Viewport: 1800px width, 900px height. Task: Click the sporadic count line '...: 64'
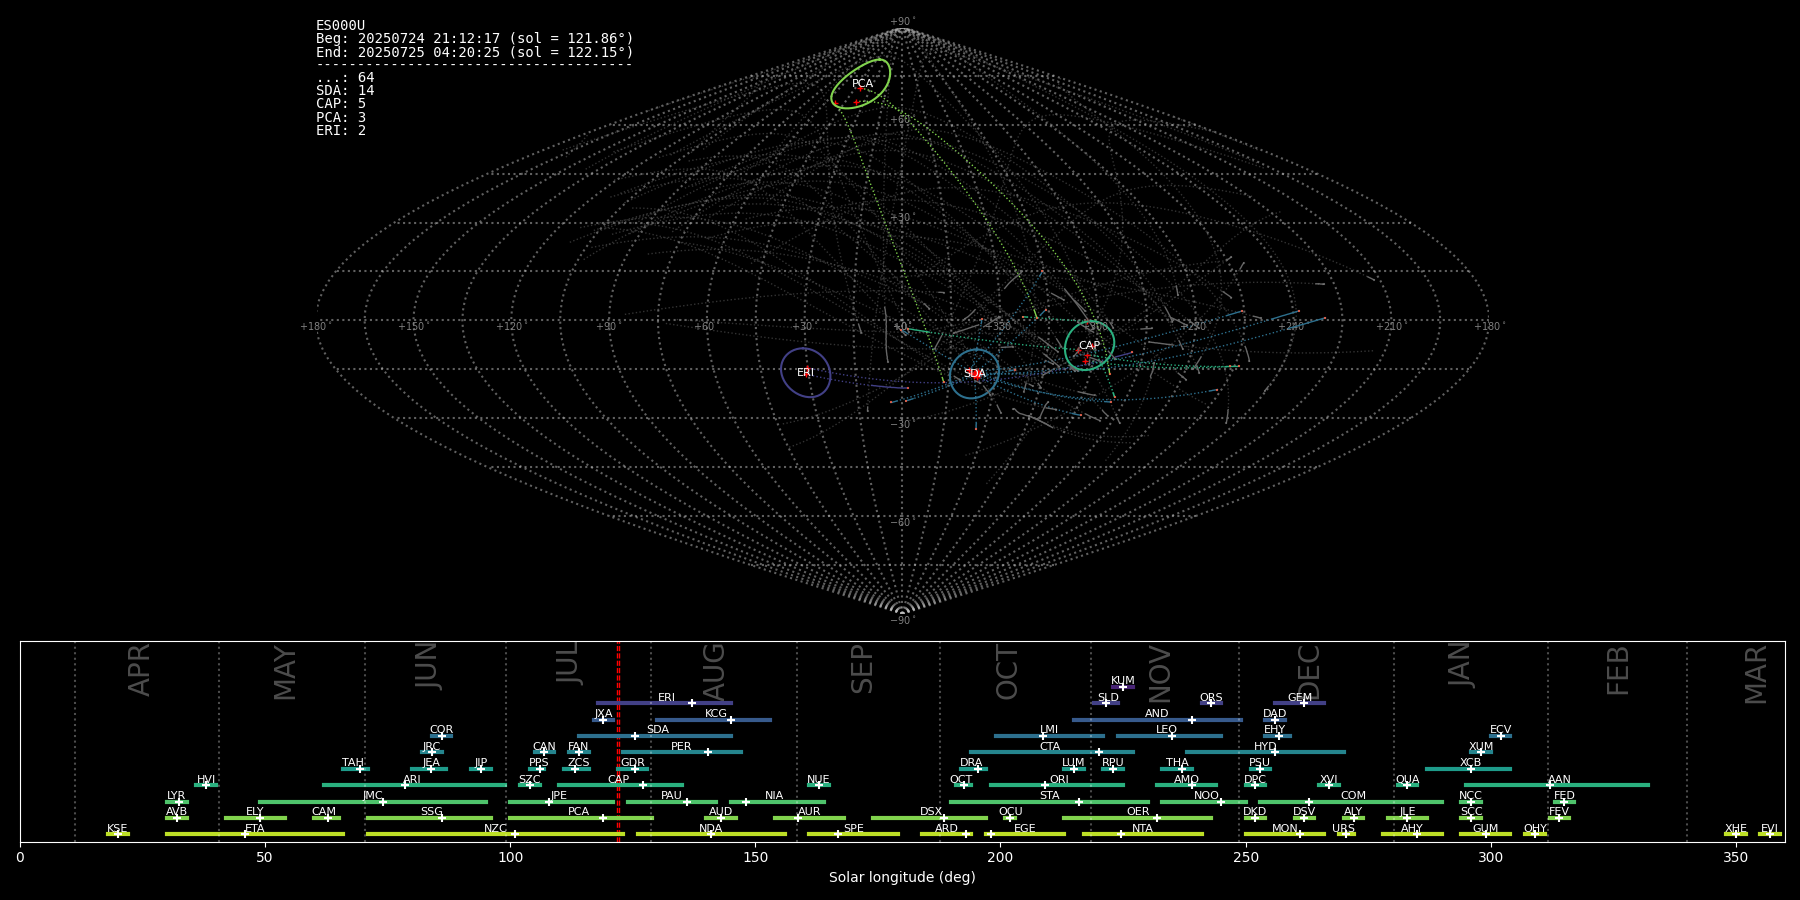345,78
